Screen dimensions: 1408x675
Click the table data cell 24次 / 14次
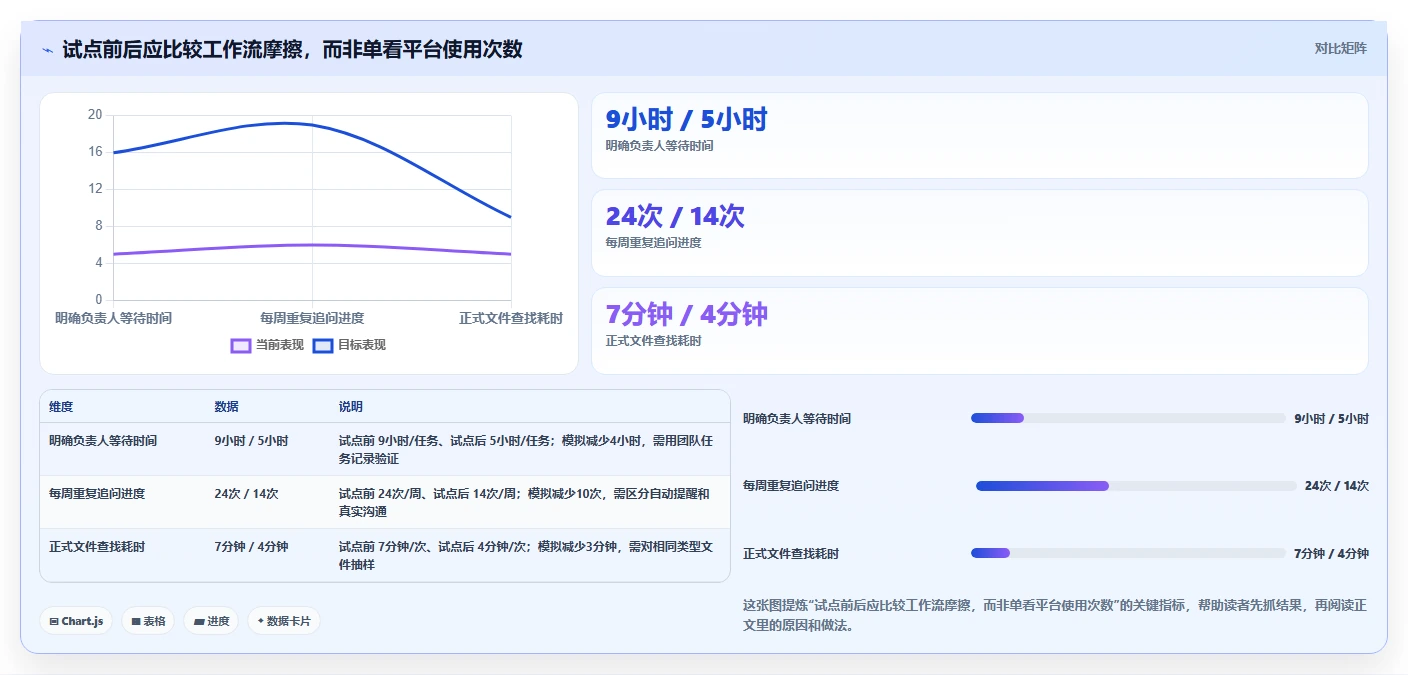246,494
